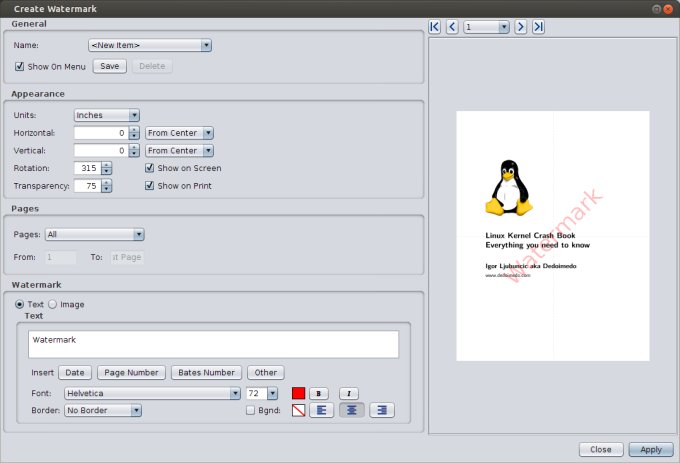Uncheck Show On Menu checkbox
The width and height of the screenshot is (680, 463).
pyautogui.click(x=20, y=67)
